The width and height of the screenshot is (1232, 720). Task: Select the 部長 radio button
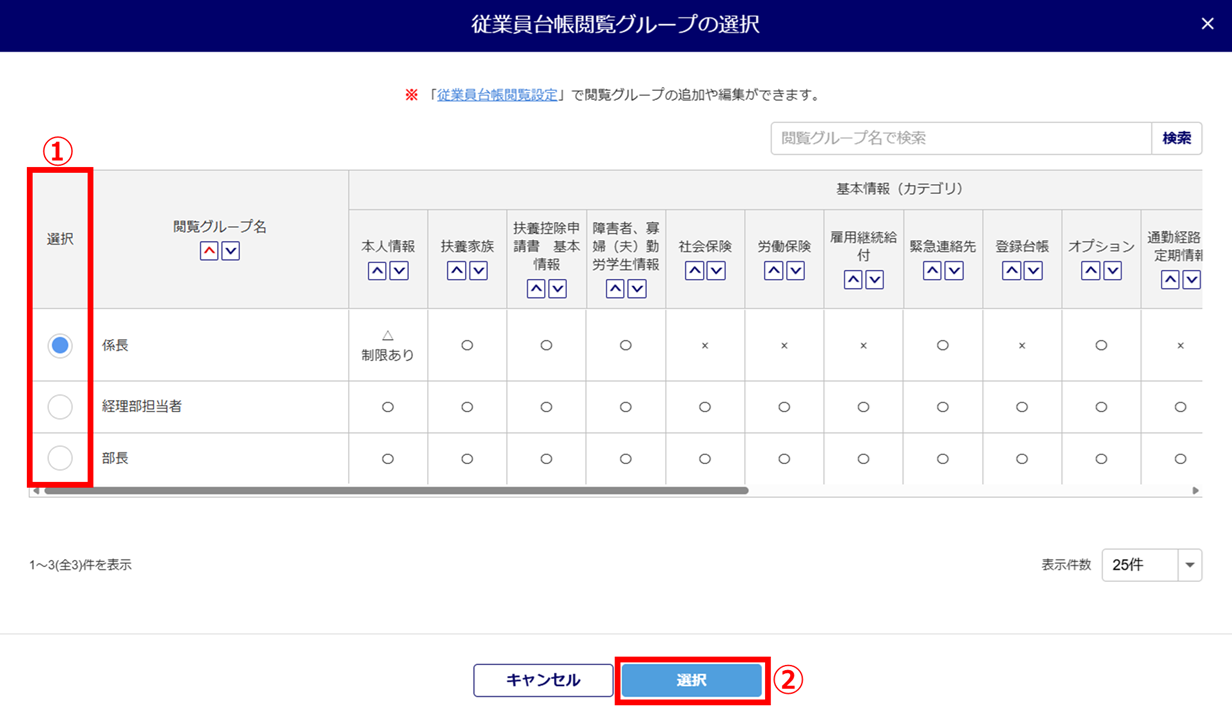click(60, 459)
